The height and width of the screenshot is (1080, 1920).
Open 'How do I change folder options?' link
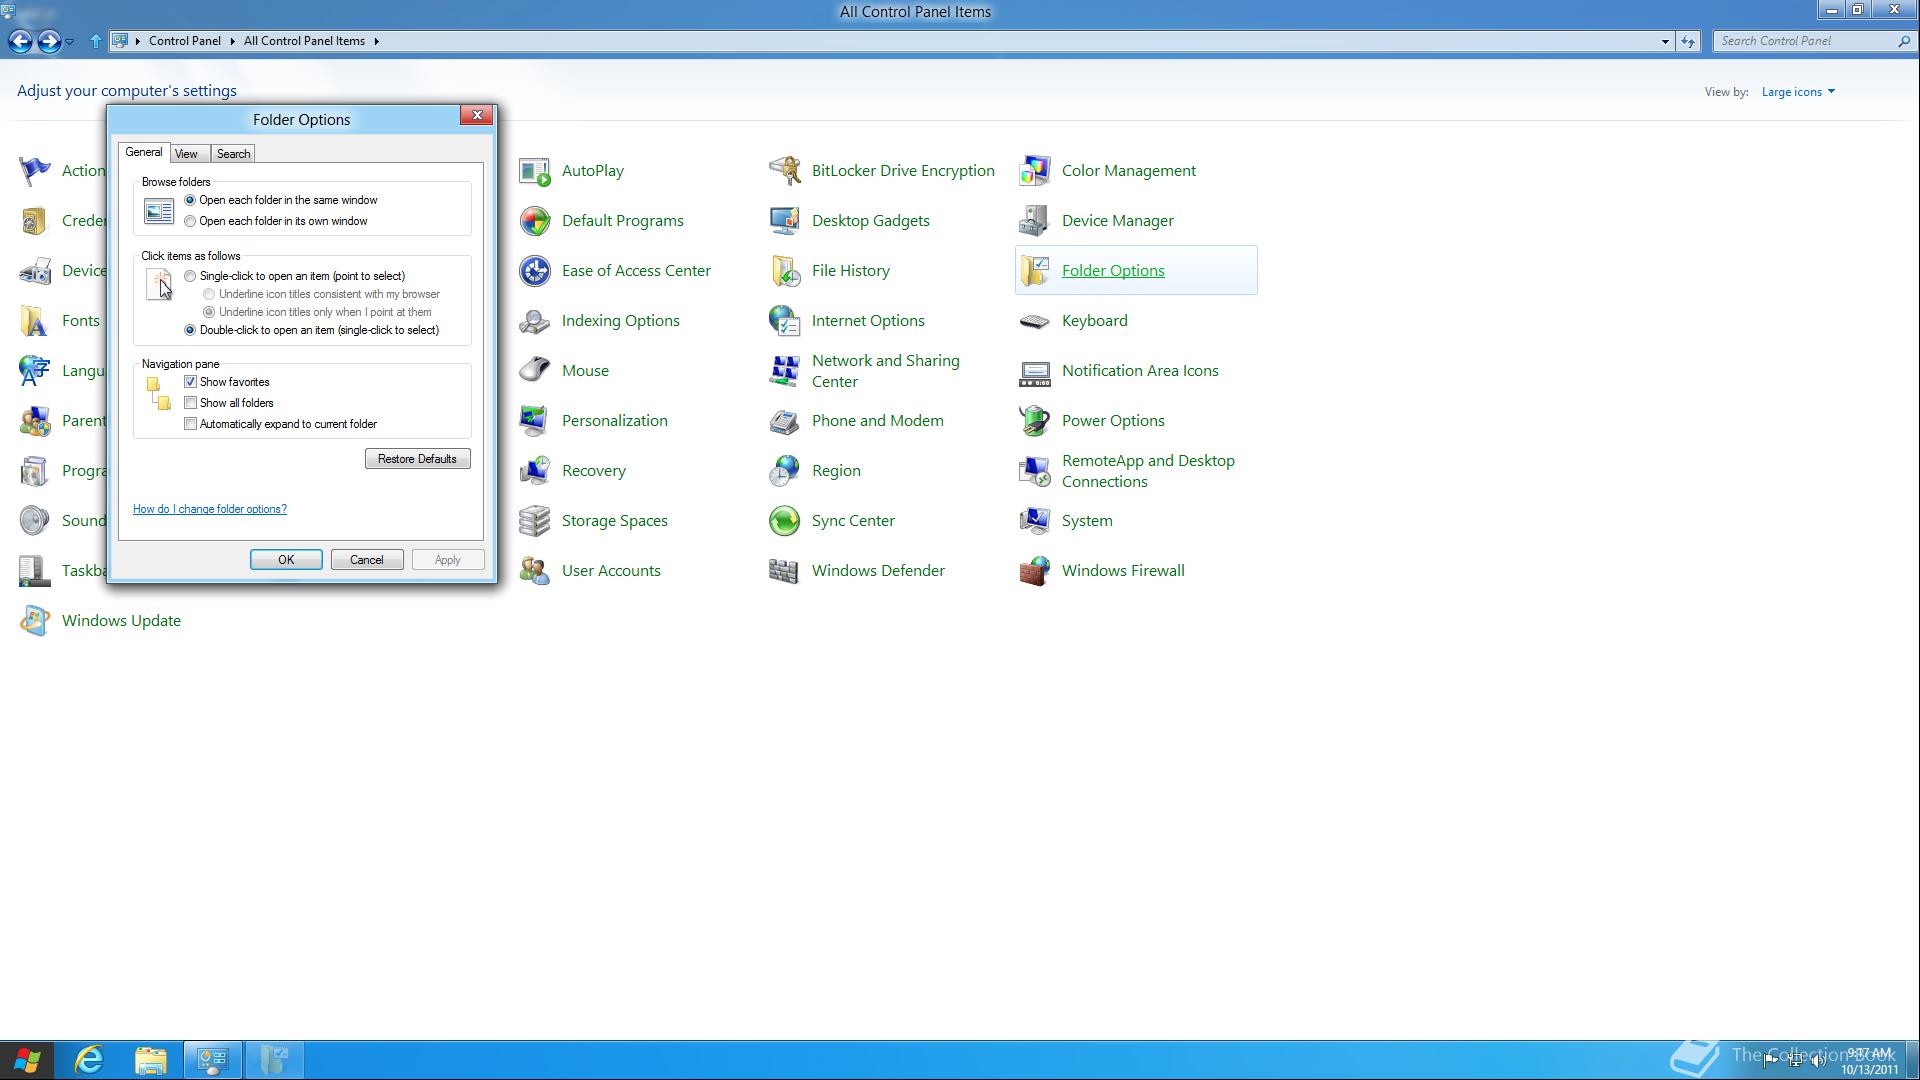pos(210,509)
